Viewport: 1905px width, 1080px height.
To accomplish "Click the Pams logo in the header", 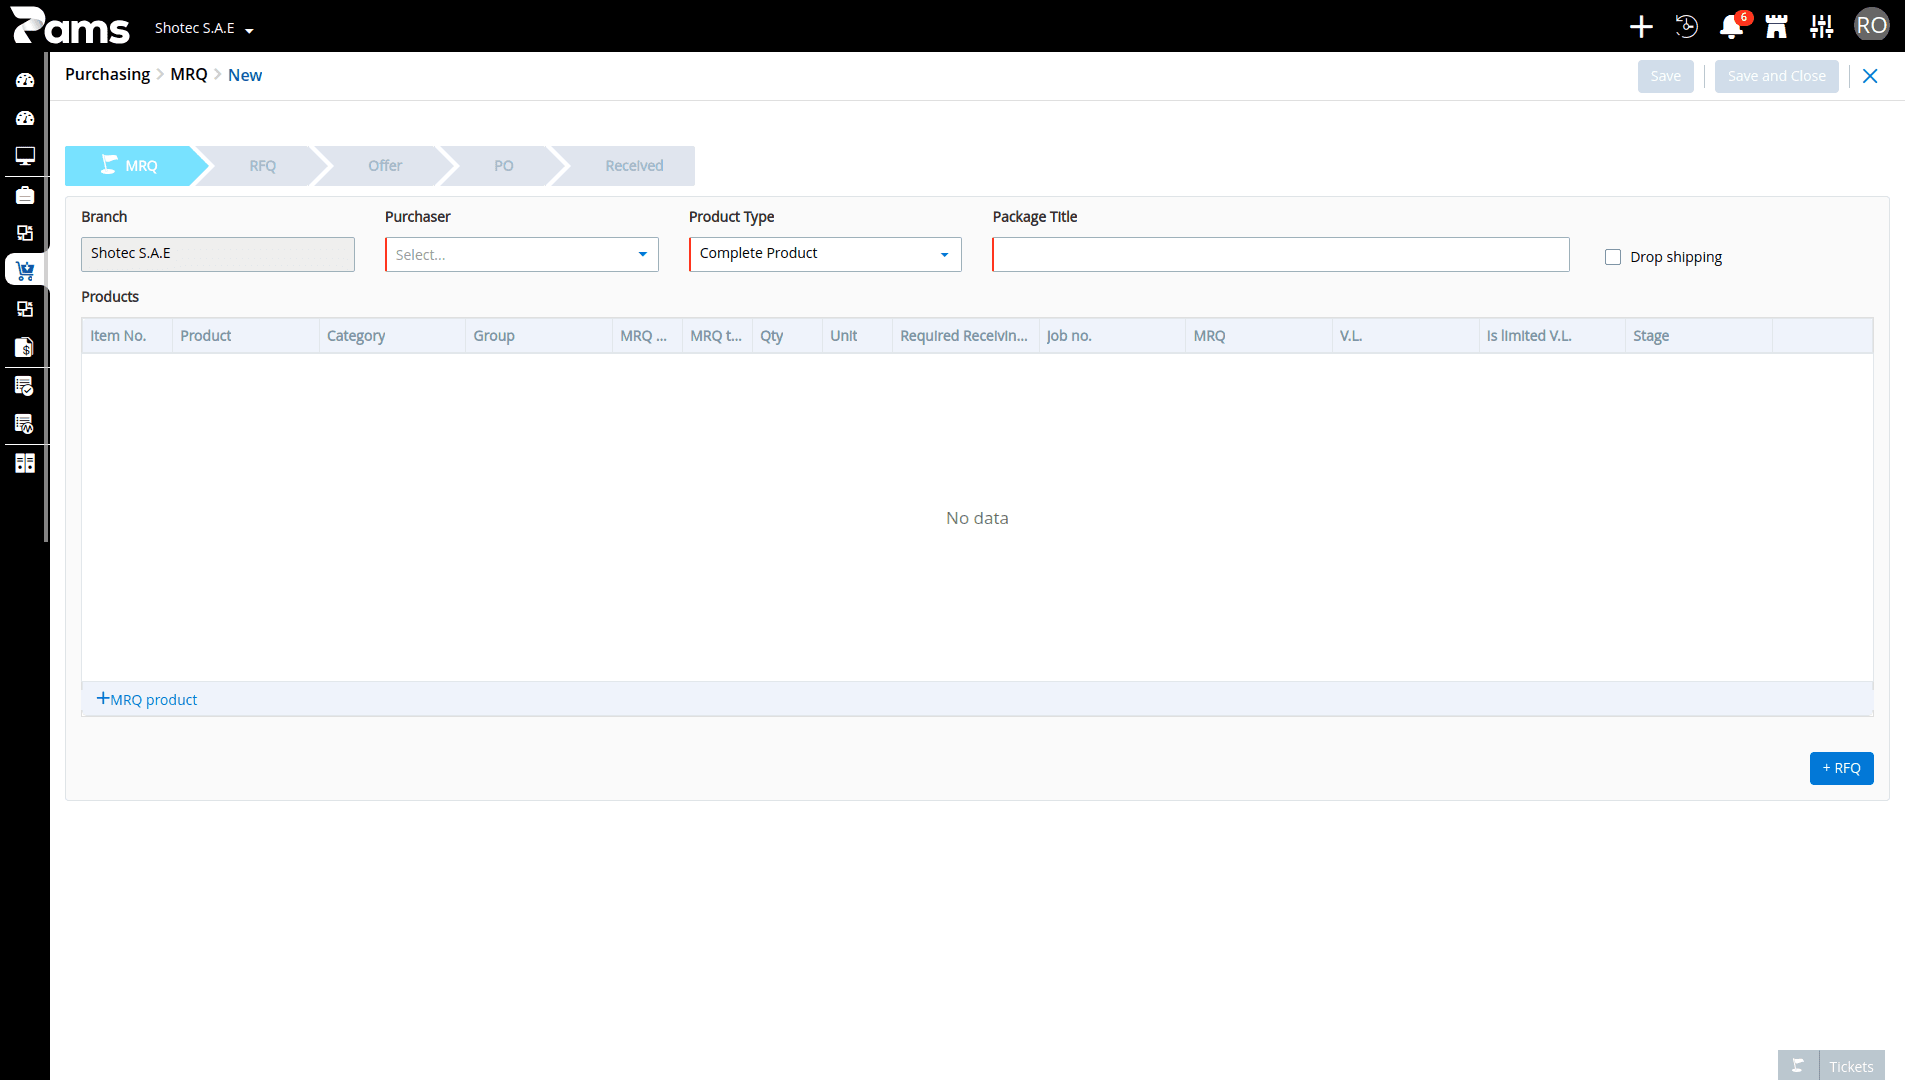I will (x=70, y=26).
